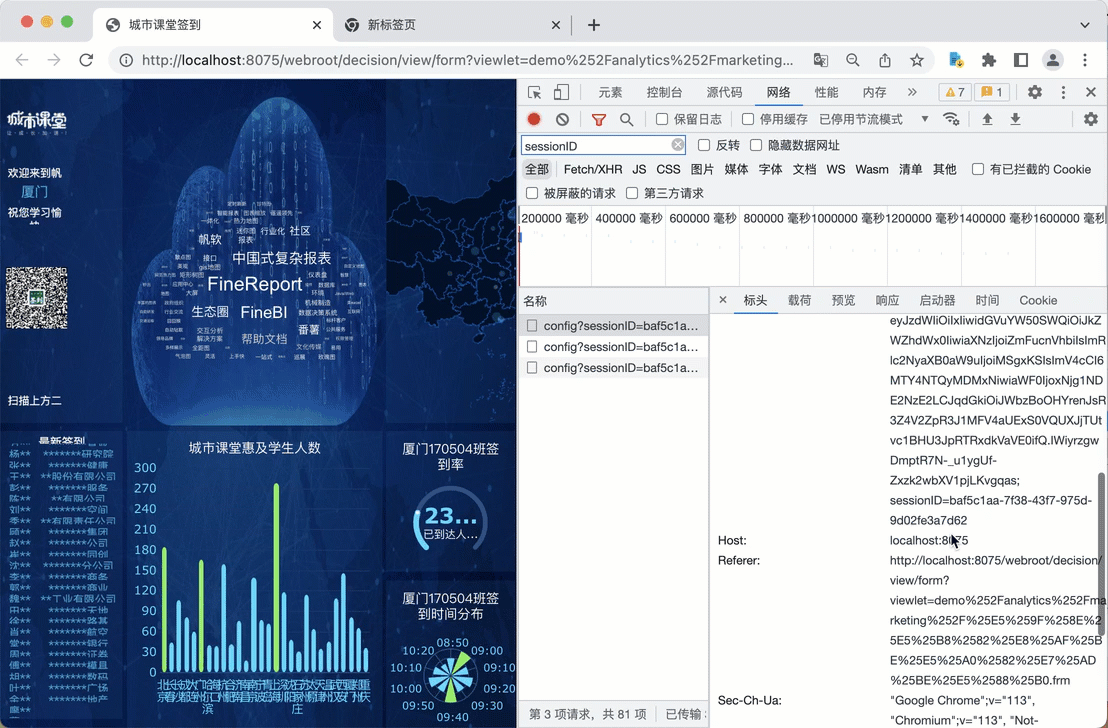This screenshot has width=1108, height=728.
Task: Open the throttling mode dropdown arrow
Action: pyautogui.click(x=924, y=119)
